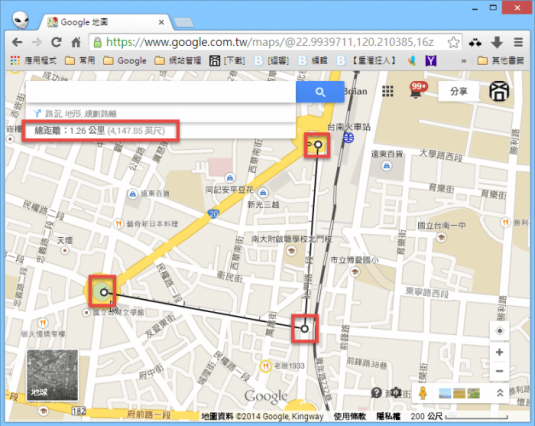Open the [下載] bookmark
The width and height of the screenshot is (535, 426).
point(227,61)
